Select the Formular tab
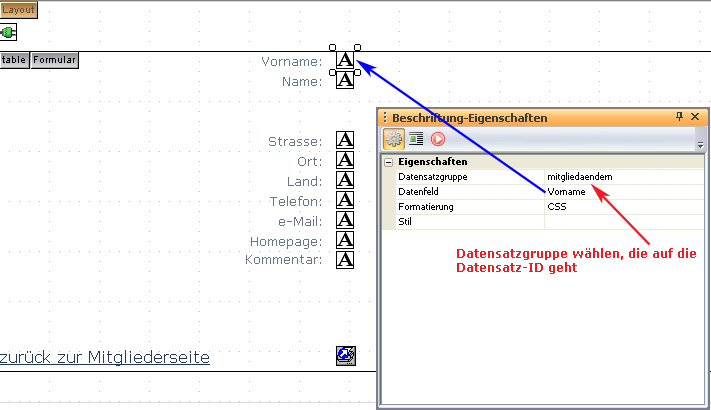Screen dimensions: 711x410 click(54, 60)
